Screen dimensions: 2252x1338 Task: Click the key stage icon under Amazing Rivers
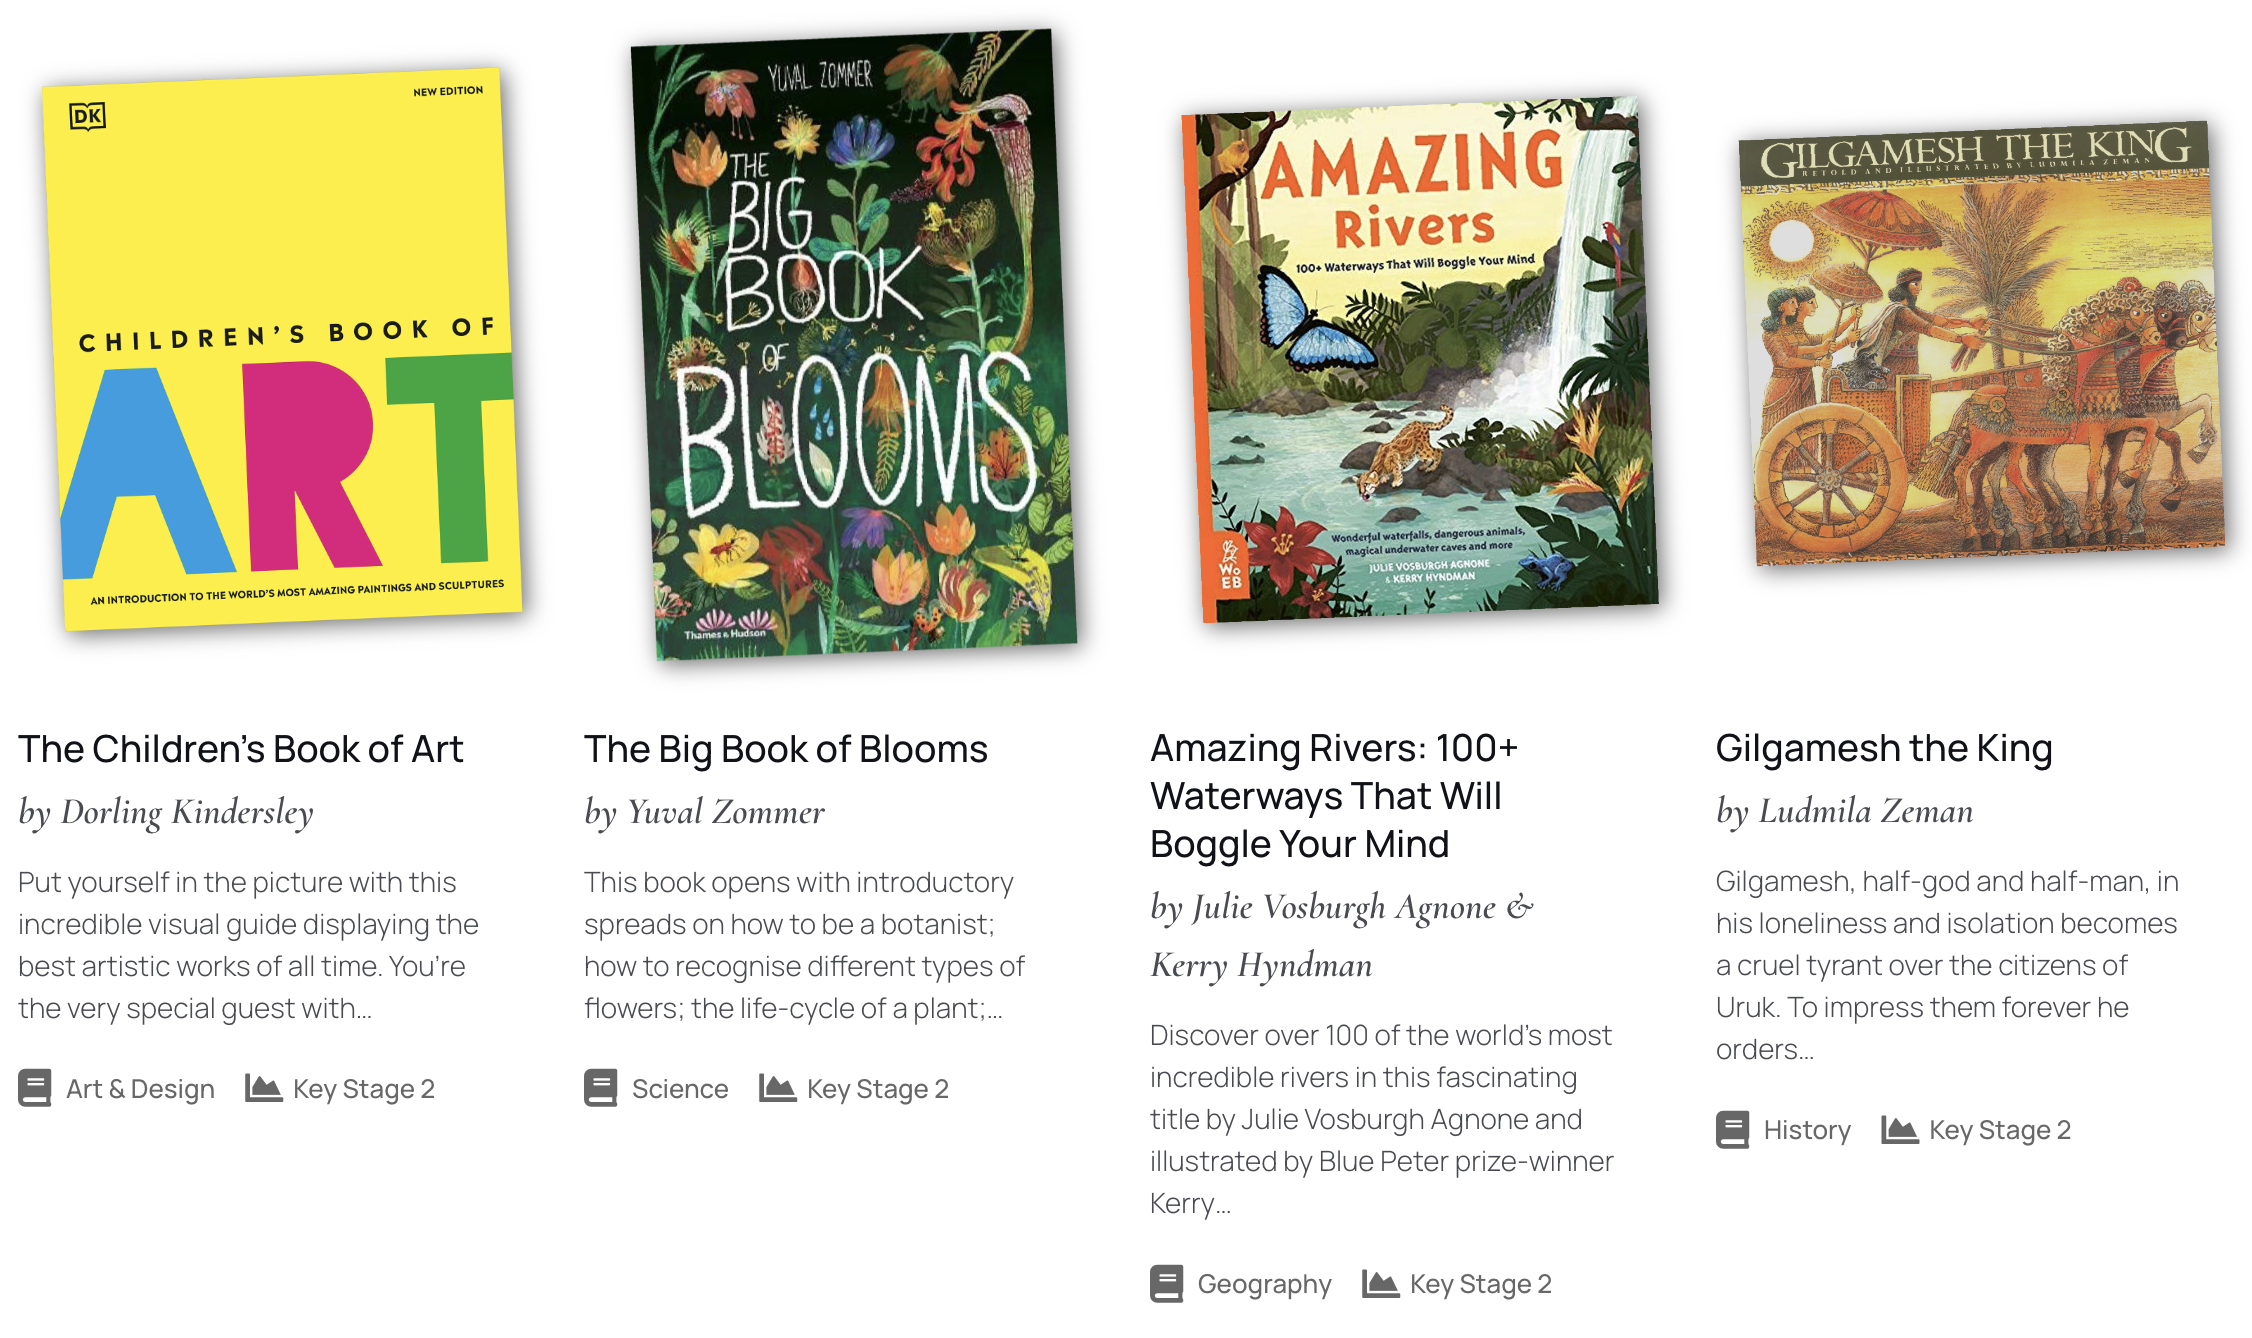click(1380, 1283)
